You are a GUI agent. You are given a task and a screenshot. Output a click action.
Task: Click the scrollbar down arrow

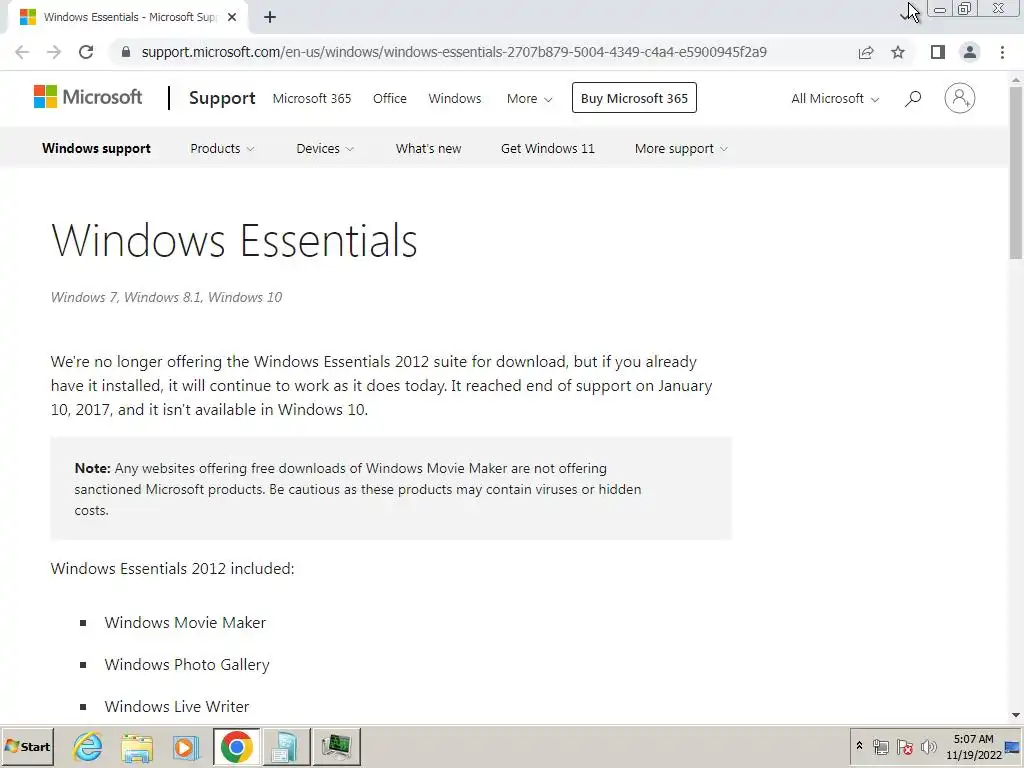(x=1016, y=716)
